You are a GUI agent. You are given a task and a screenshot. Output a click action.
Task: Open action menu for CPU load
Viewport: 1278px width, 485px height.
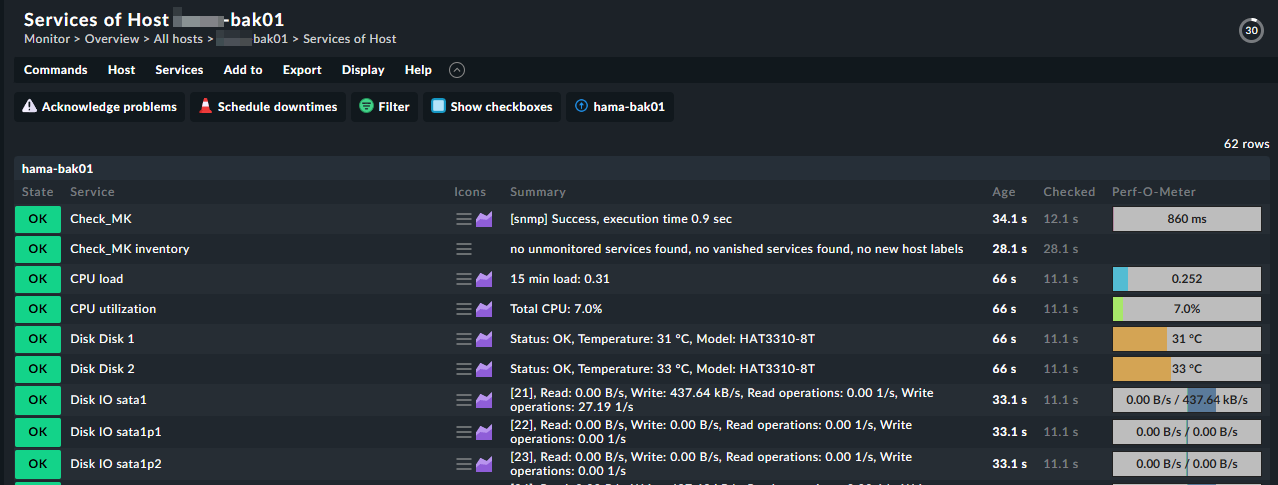(x=463, y=279)
